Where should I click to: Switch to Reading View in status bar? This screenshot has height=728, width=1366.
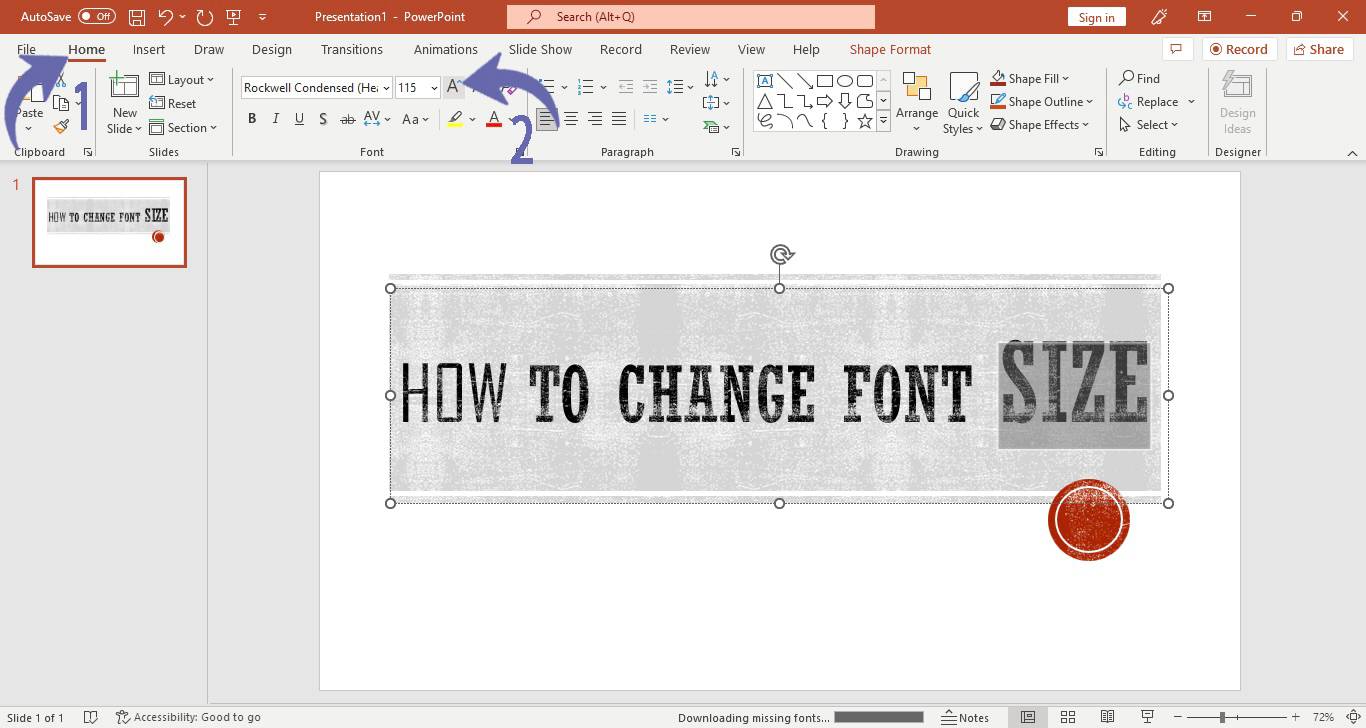1108,717
